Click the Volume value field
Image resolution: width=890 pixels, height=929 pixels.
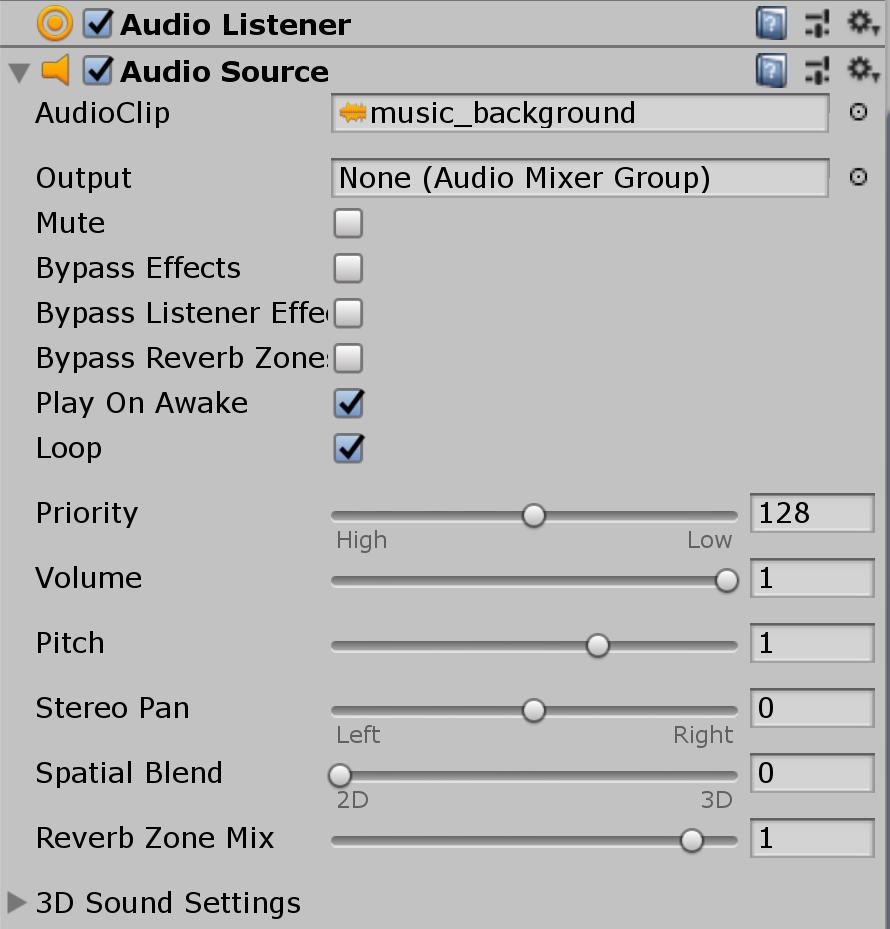pos(812,578)
